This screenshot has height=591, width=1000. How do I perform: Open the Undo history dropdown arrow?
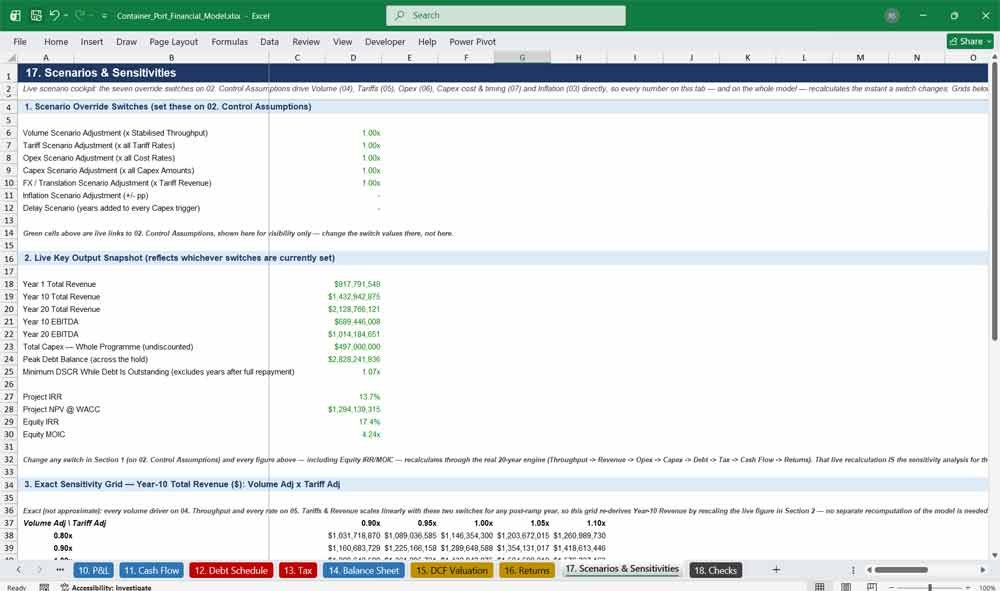point(66,15)
